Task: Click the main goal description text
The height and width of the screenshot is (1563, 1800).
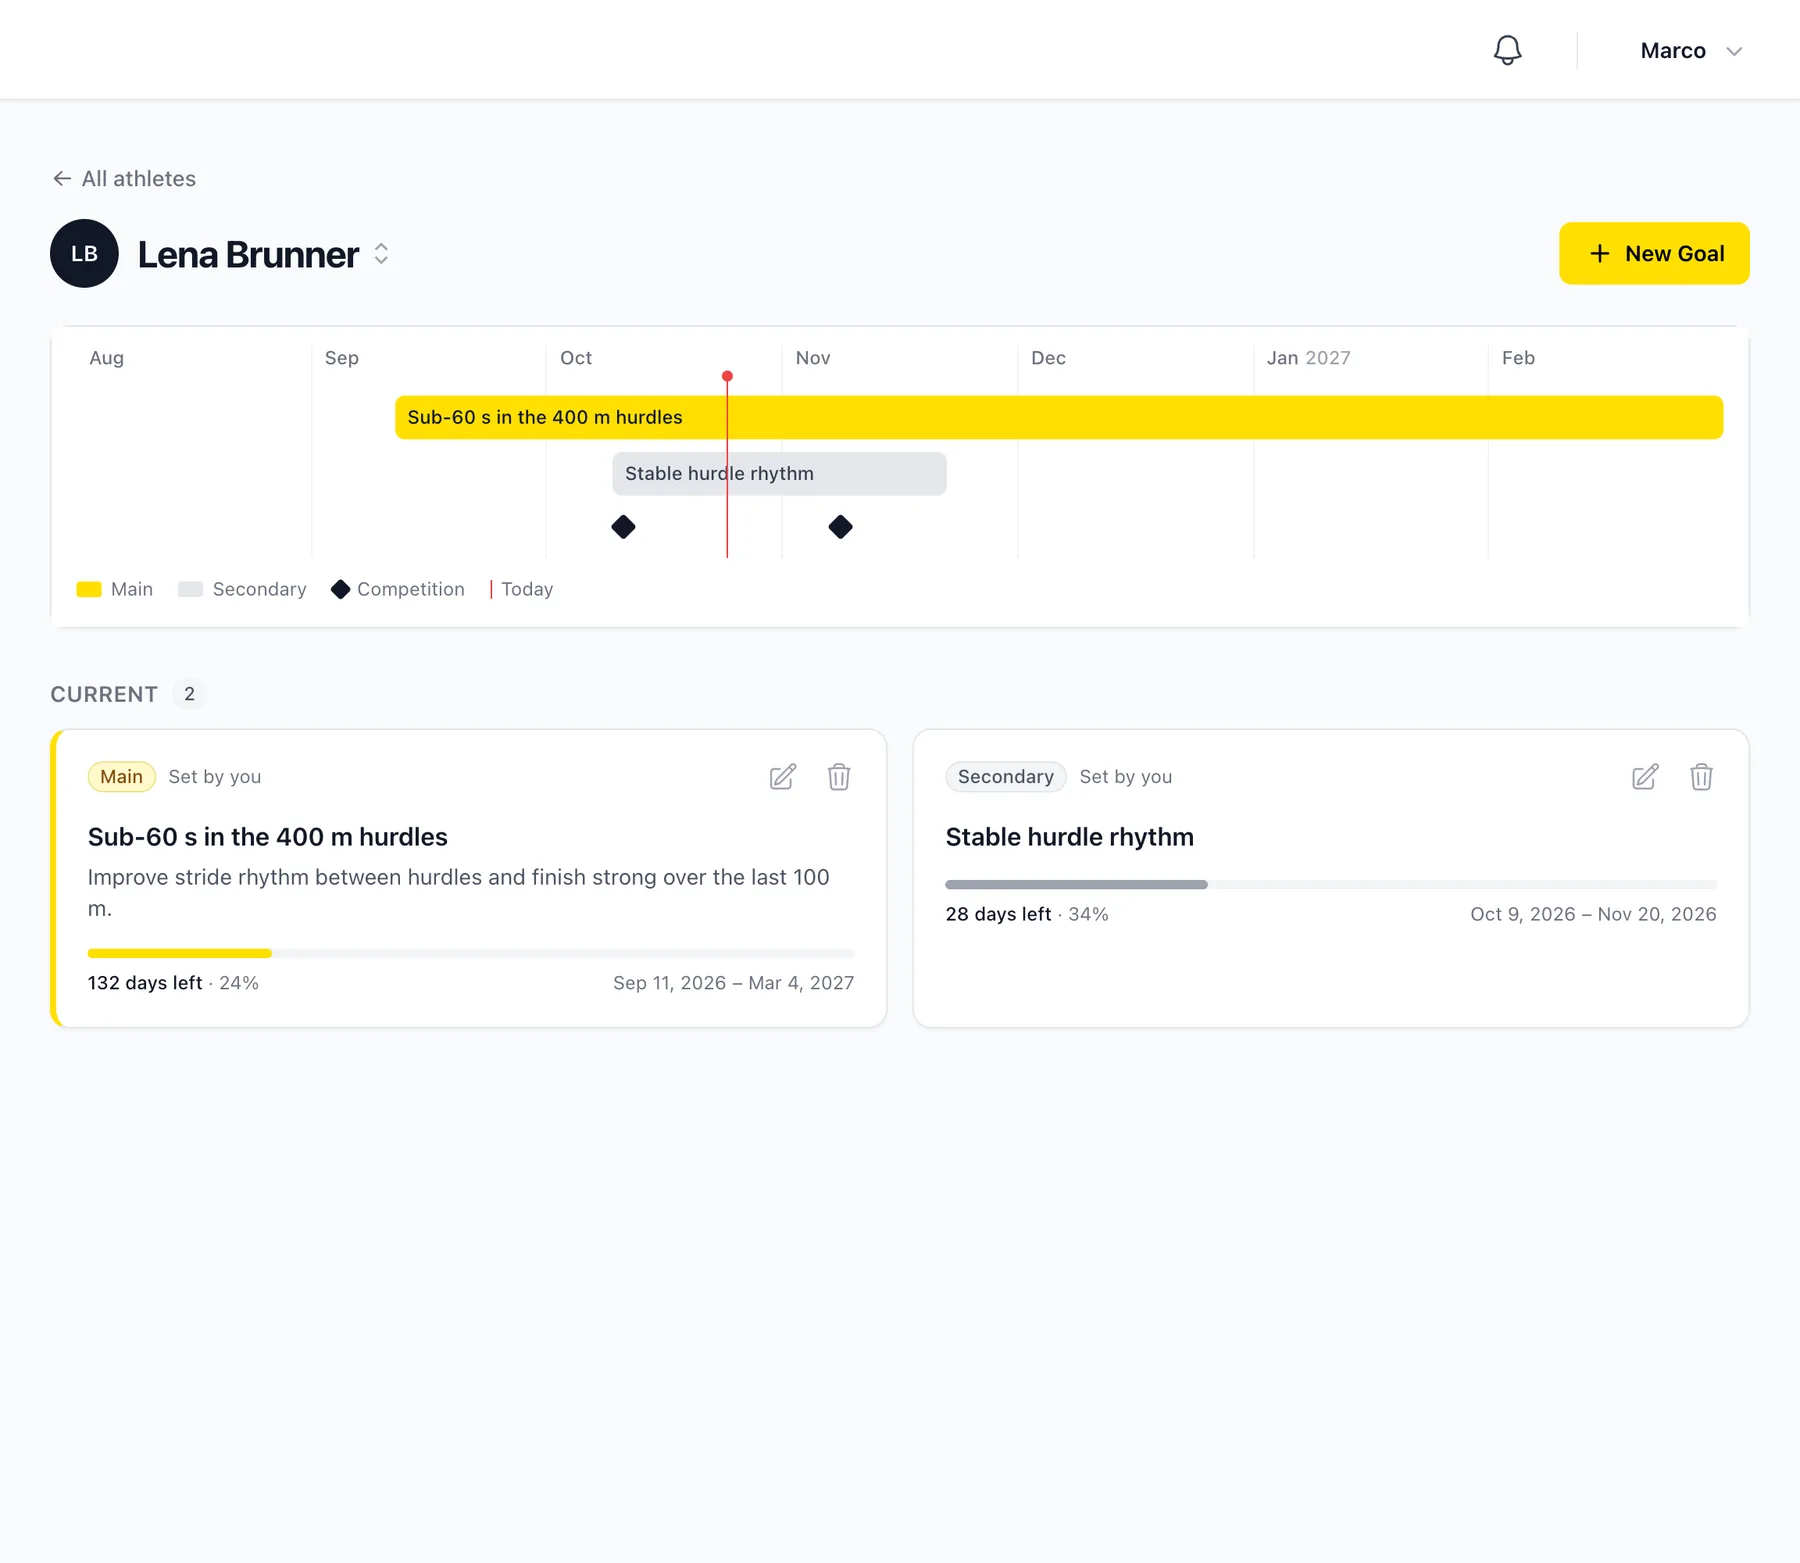Action: (x=459, y=893)
